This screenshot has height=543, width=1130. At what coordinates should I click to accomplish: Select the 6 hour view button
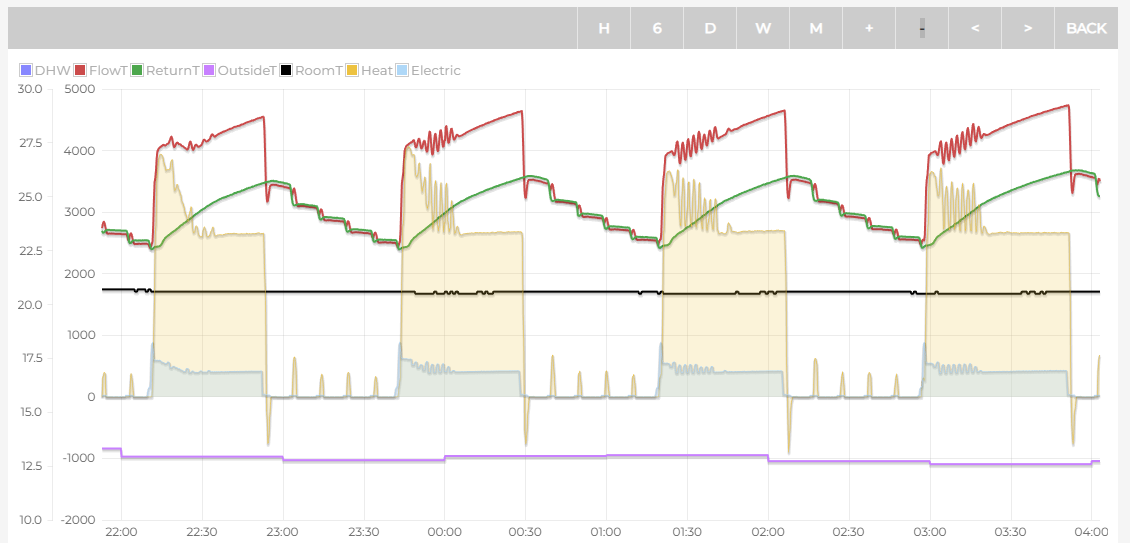coord(657,28)
